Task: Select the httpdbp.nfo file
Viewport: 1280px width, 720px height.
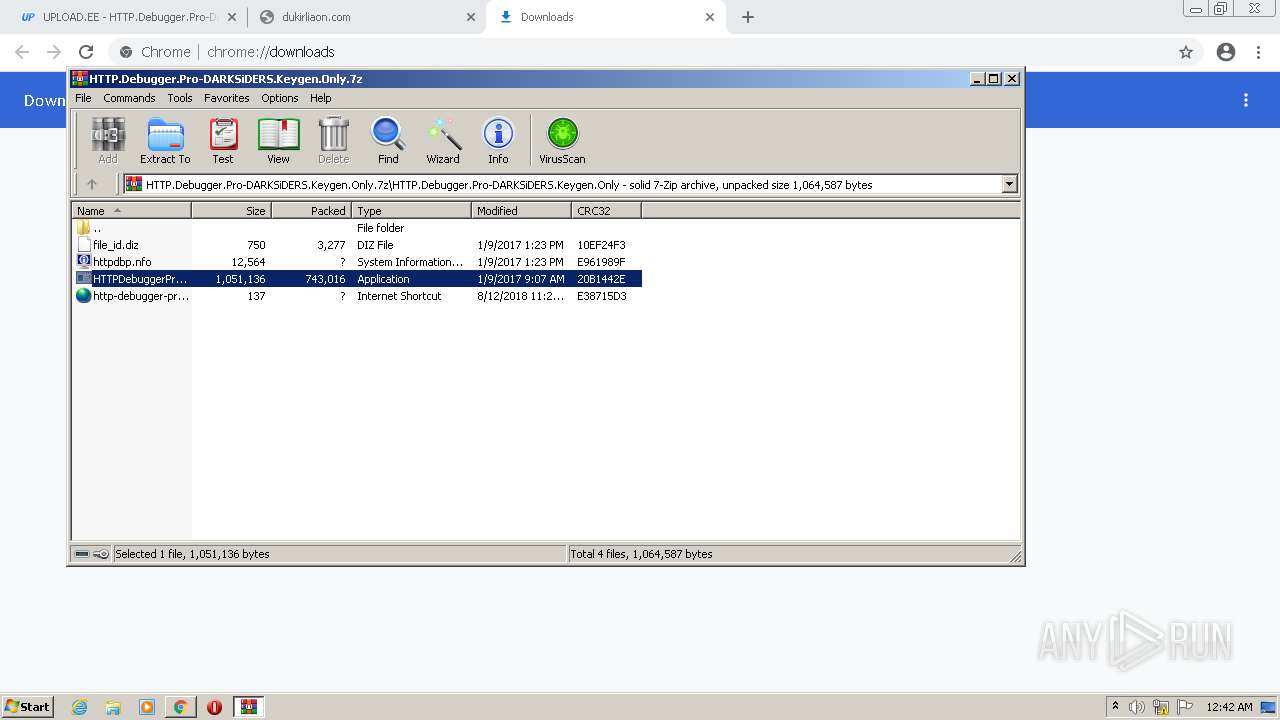Action: (357, 262)
